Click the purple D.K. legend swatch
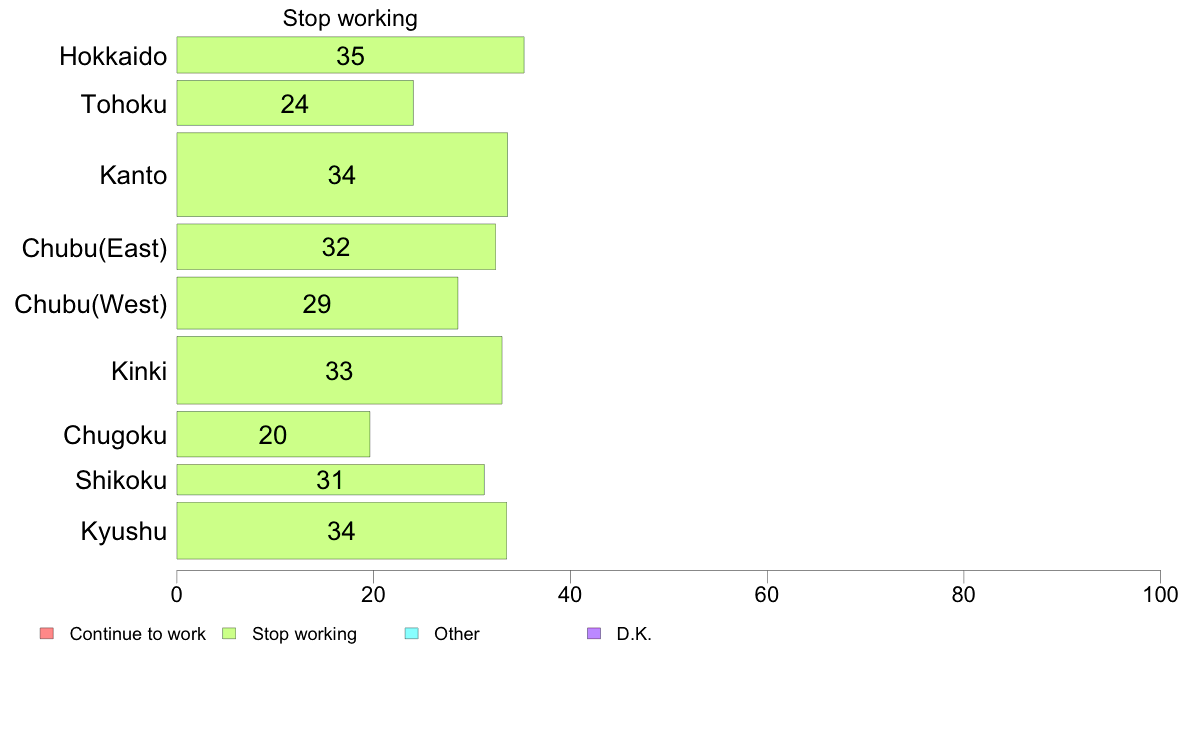Image resolution: width=1188 pixels, height=736 pixels. [x=594, y=634]
